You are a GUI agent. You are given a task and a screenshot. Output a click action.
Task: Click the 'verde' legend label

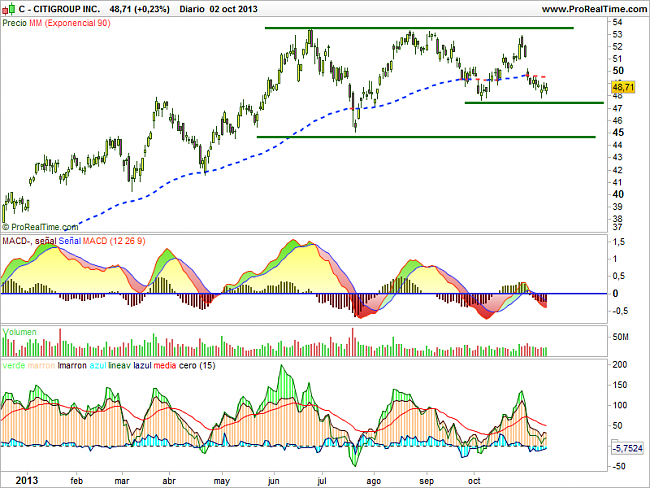tap(14, 366)
